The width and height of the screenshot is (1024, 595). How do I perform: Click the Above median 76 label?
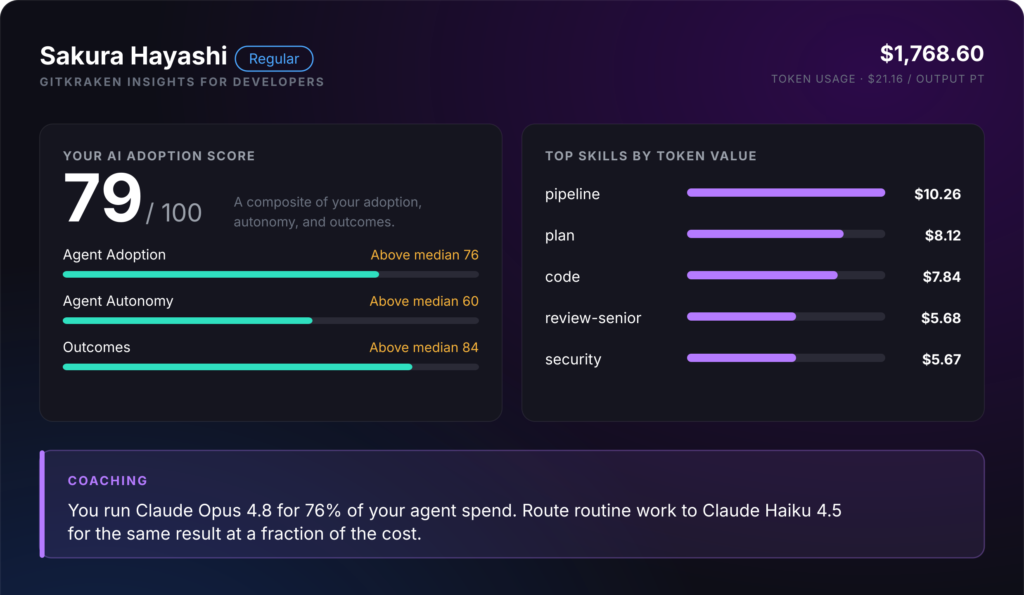pyautogui.click(x=424, y=255)
